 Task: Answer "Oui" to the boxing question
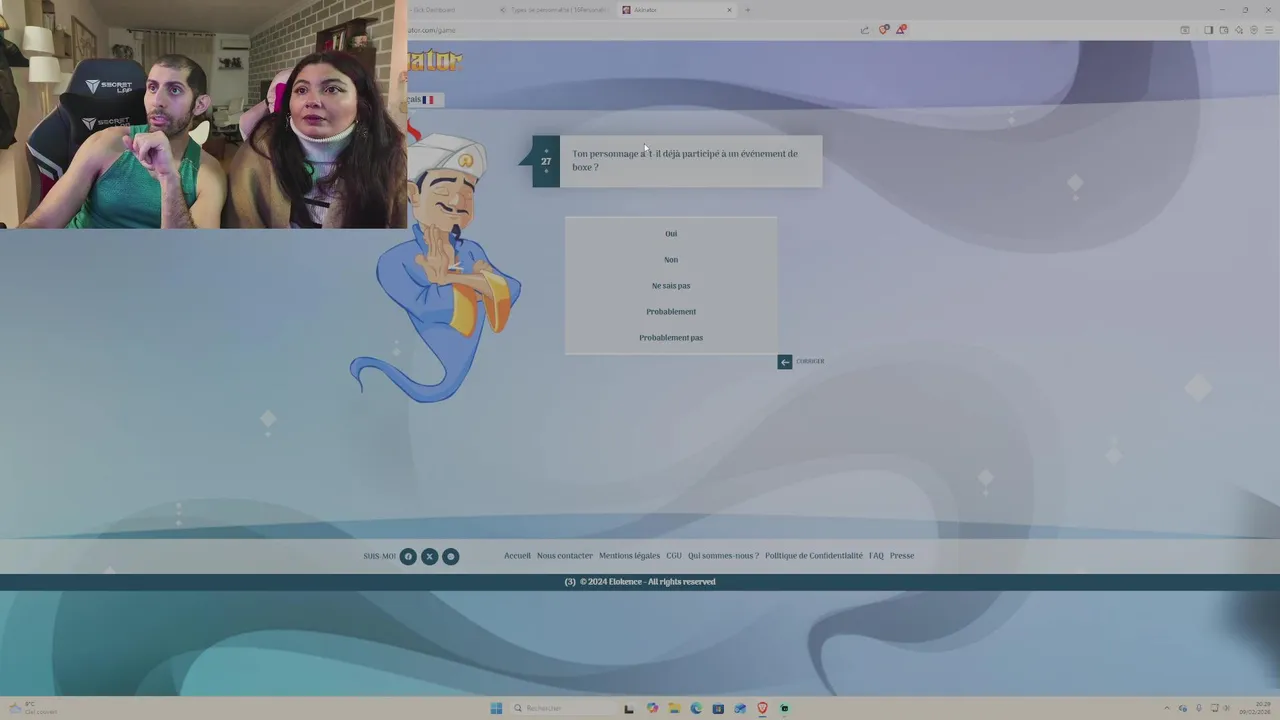pyautogui.click(x=671, y=234)
